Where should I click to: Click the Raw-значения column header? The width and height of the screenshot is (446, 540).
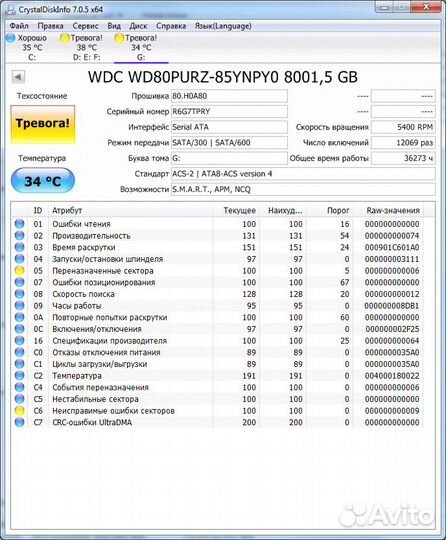pos(393,210)
